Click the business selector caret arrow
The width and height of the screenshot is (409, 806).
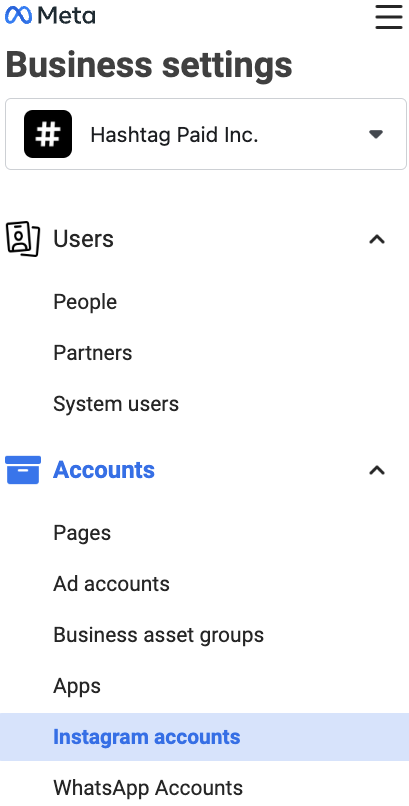click(x=376, y=134)
